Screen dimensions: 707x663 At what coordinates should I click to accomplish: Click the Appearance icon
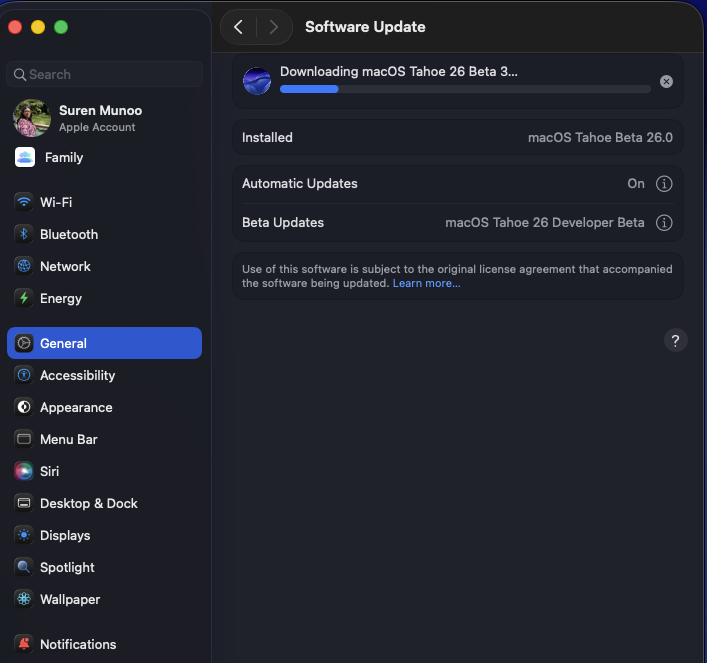tap(24, 407)
